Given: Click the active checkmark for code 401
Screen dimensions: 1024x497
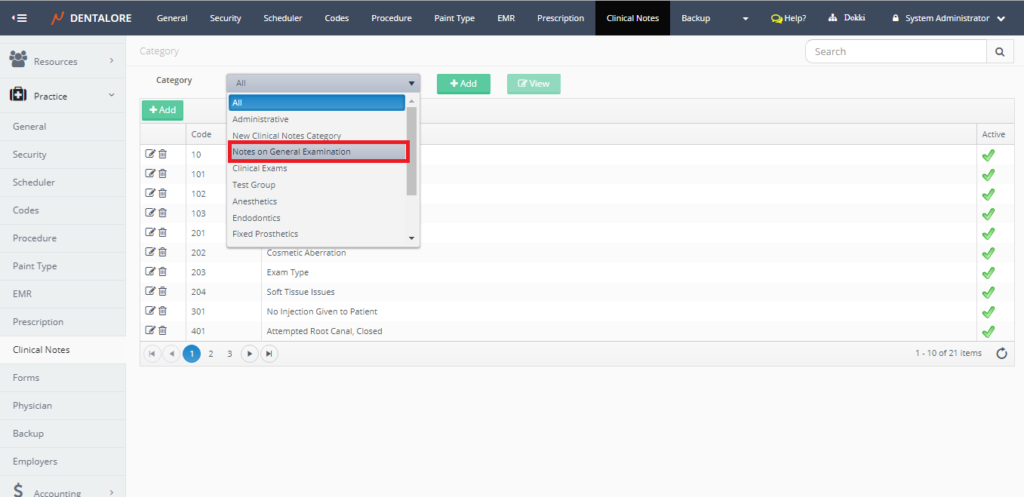Looking at the screenshot, I should tap(988, 331).
